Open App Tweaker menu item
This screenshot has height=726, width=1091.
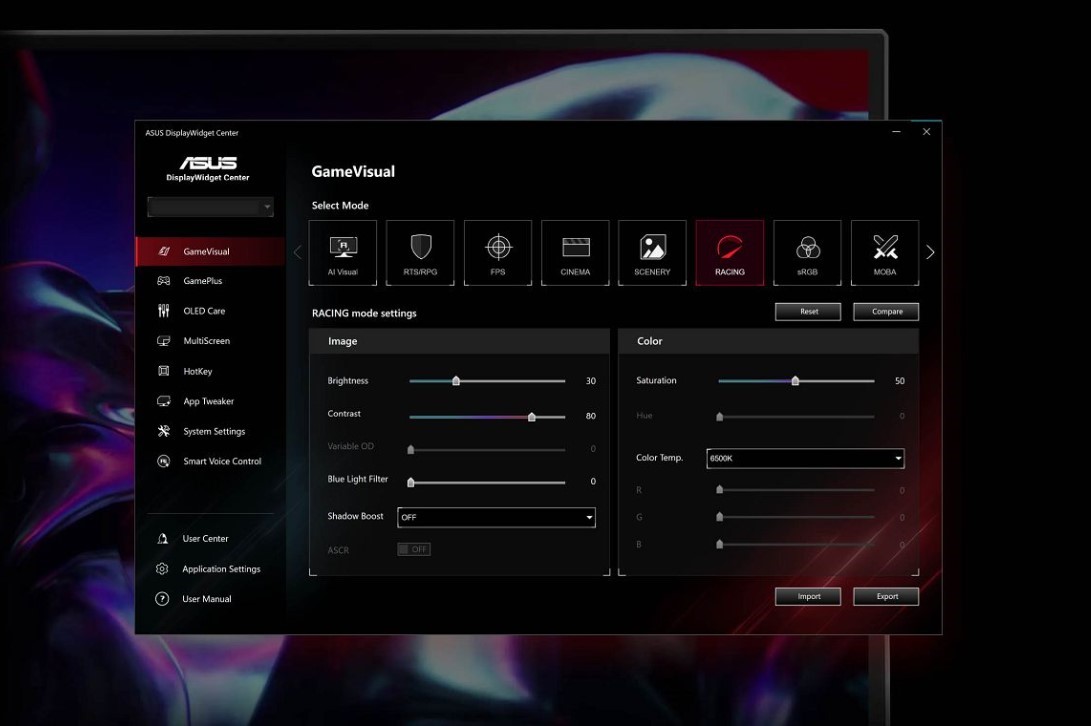coord(210,401)
